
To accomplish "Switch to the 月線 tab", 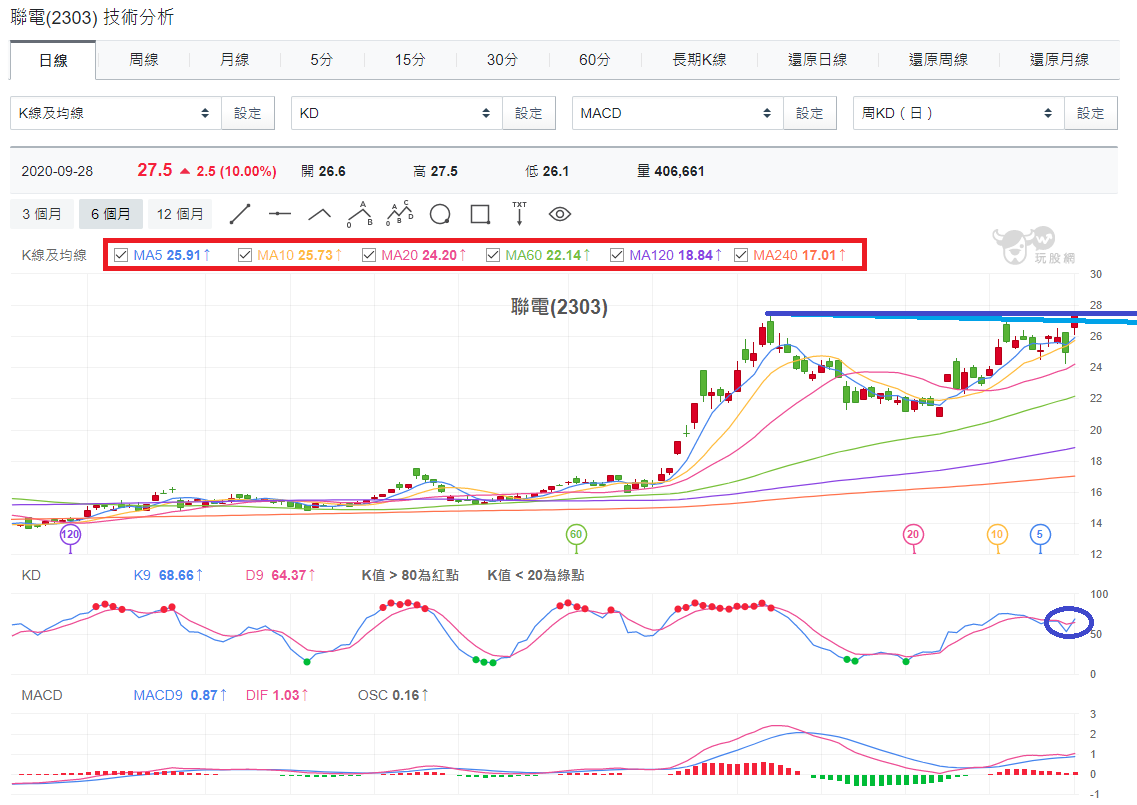I will (x=234, y=59).
